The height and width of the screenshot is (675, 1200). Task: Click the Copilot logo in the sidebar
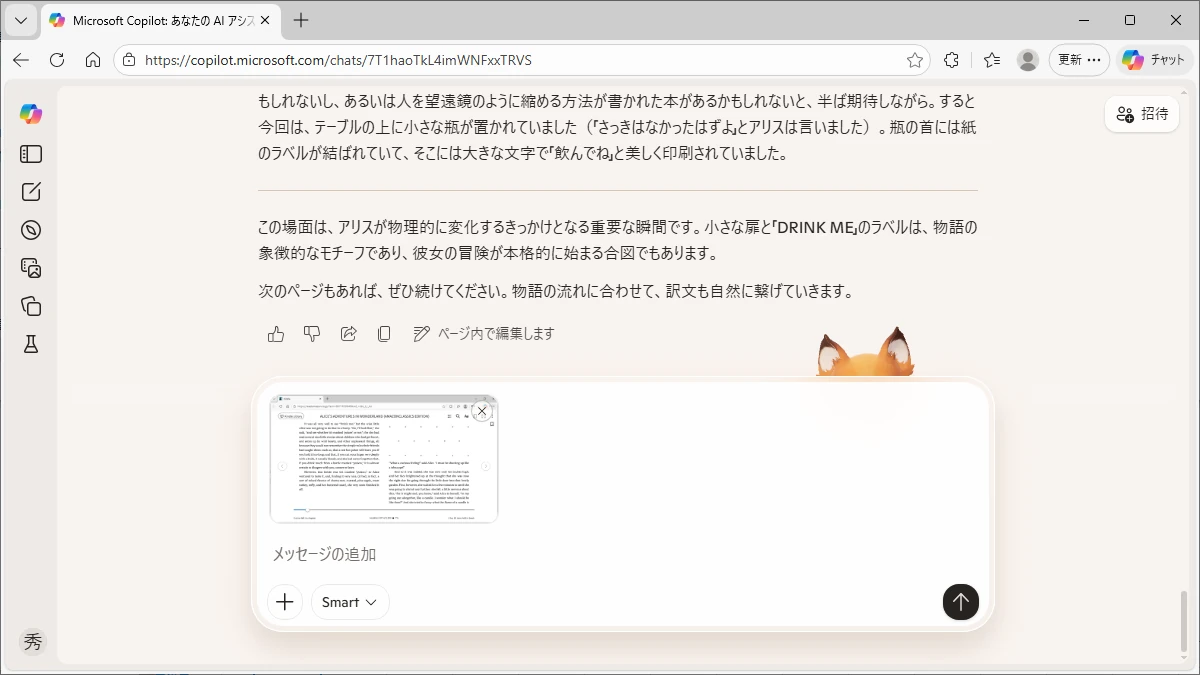(x=31, y=114)
